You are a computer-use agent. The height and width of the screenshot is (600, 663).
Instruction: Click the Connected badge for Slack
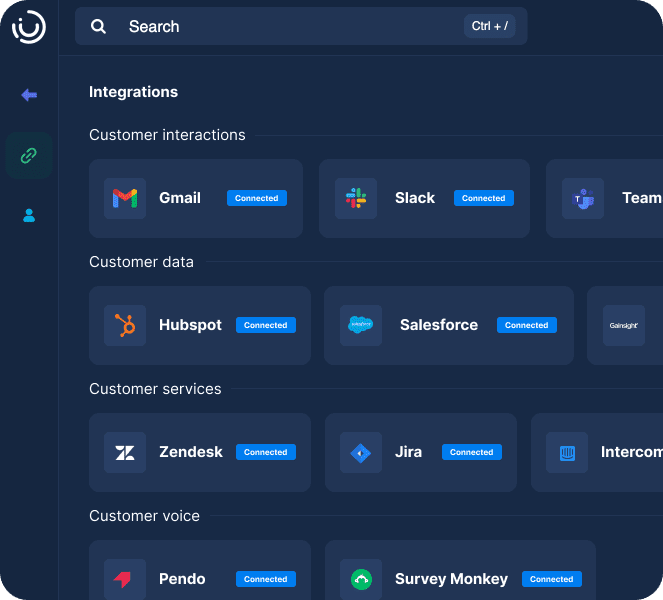point(484,198)
